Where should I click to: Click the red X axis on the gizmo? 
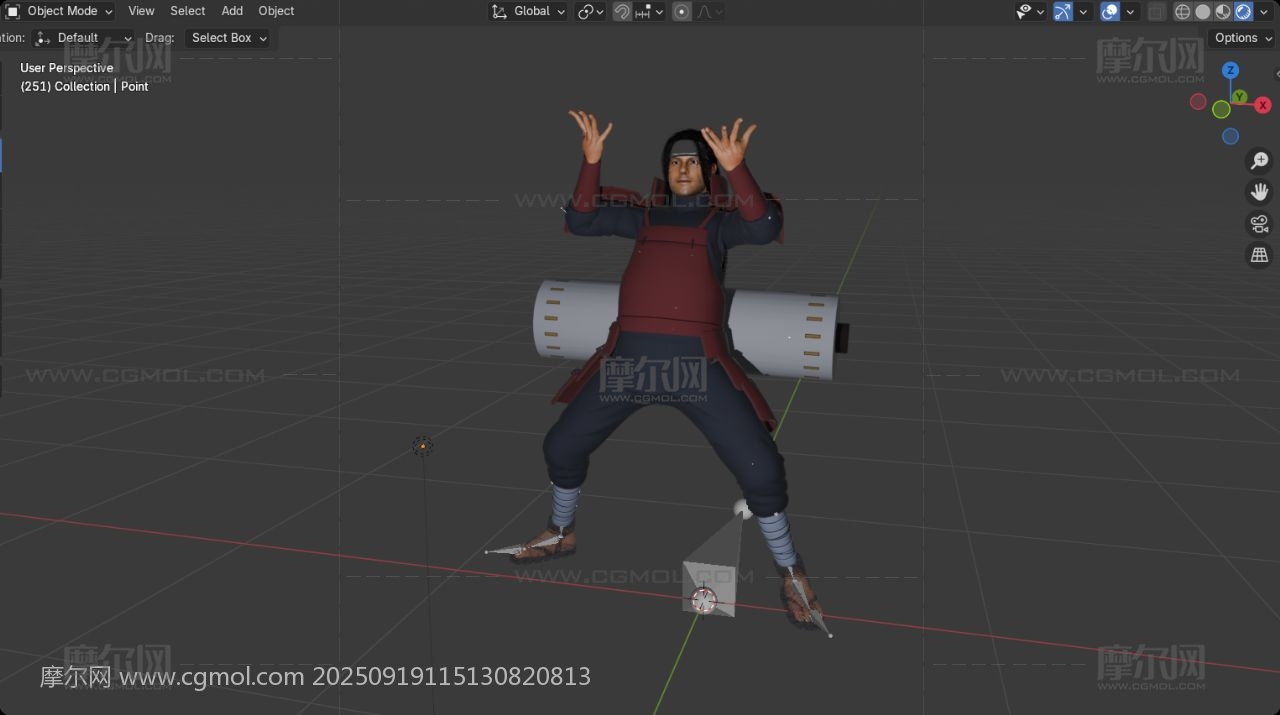coord(1263,105)
